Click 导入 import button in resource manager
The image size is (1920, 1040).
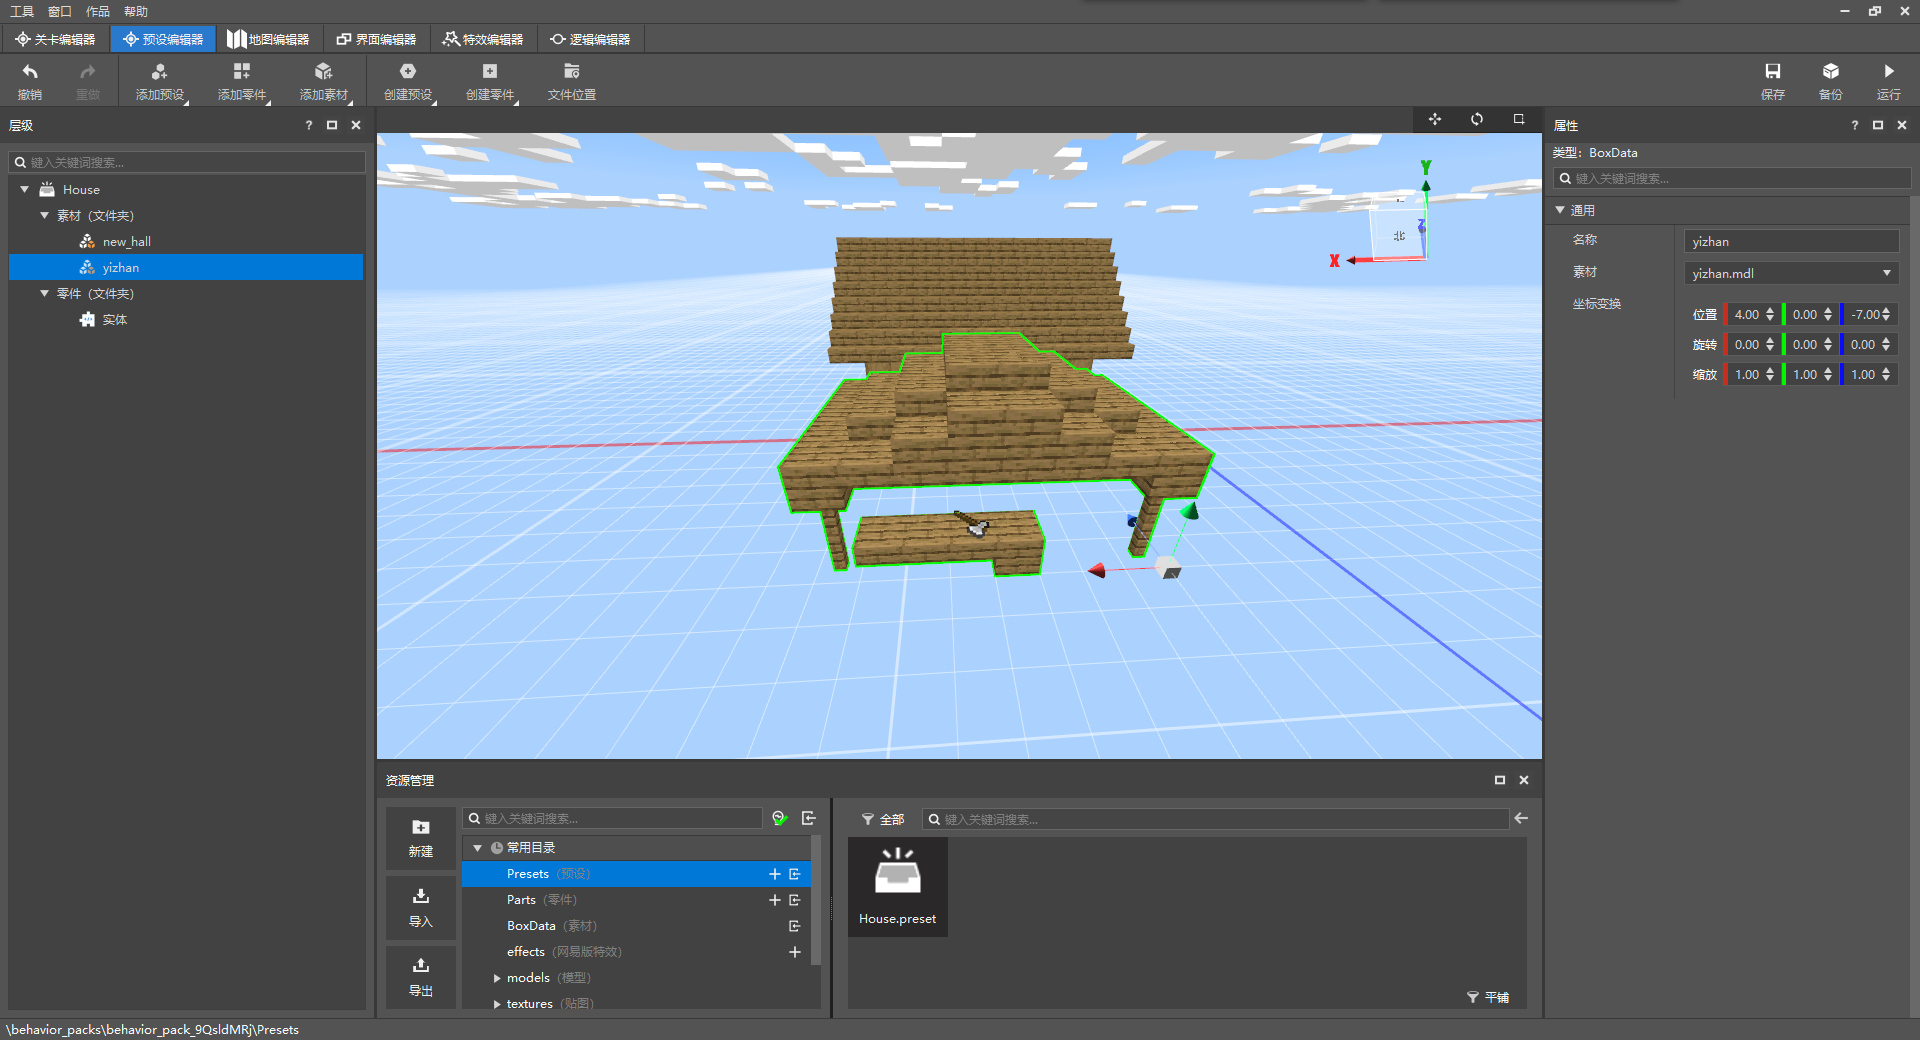[x=421, y=908]
